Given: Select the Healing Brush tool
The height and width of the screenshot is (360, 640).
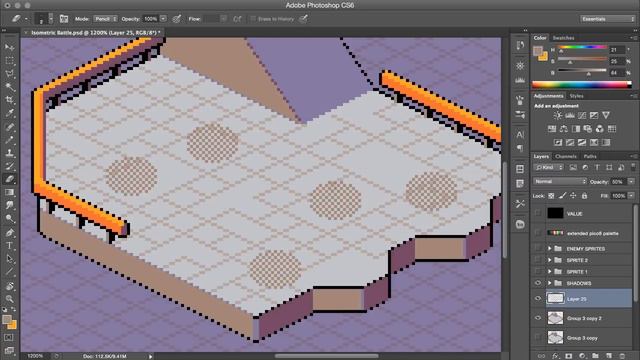Looking at the screenshot, I should coord(9,127).
